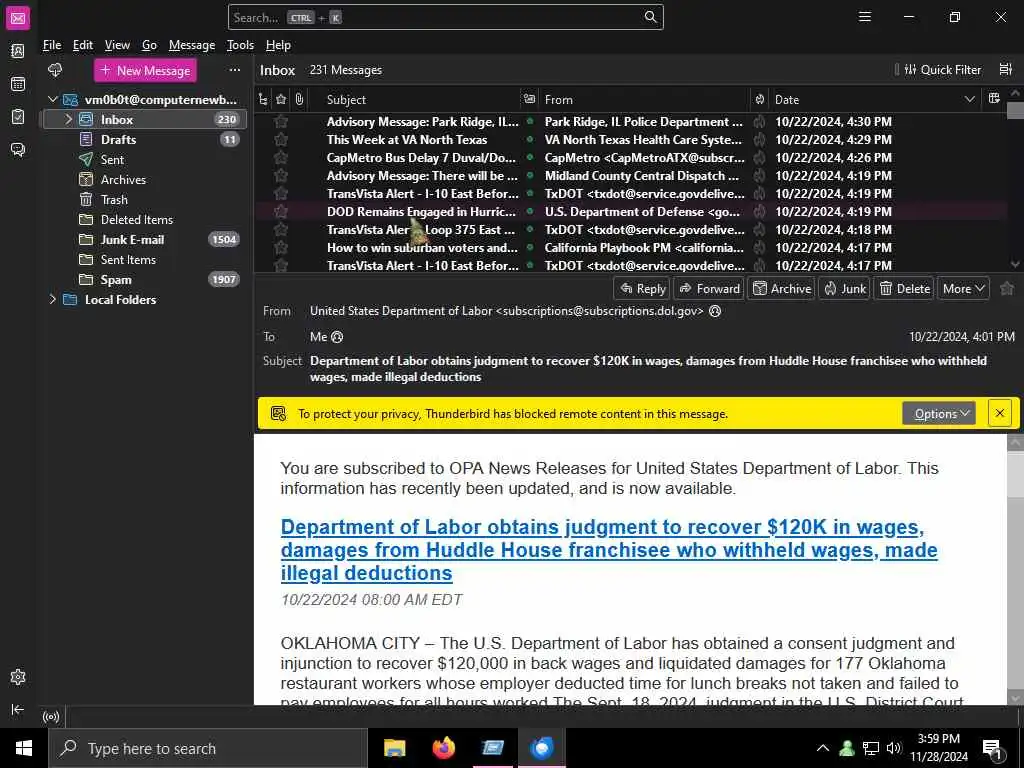Mark the opened message as Junk
This screenshot has height=768, width=1024.
844,288
